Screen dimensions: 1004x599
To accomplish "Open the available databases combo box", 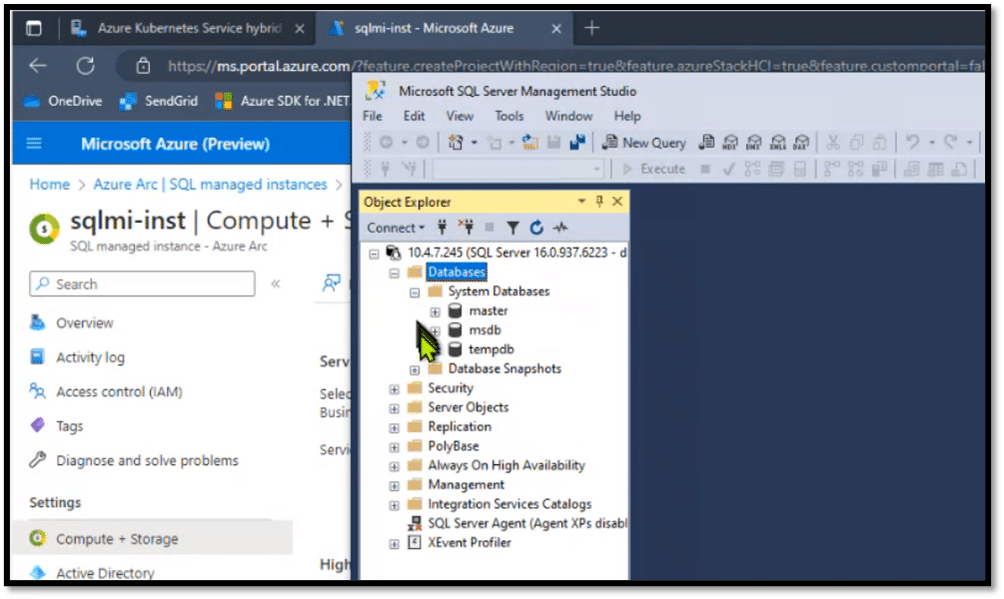I will click(518, 169).
